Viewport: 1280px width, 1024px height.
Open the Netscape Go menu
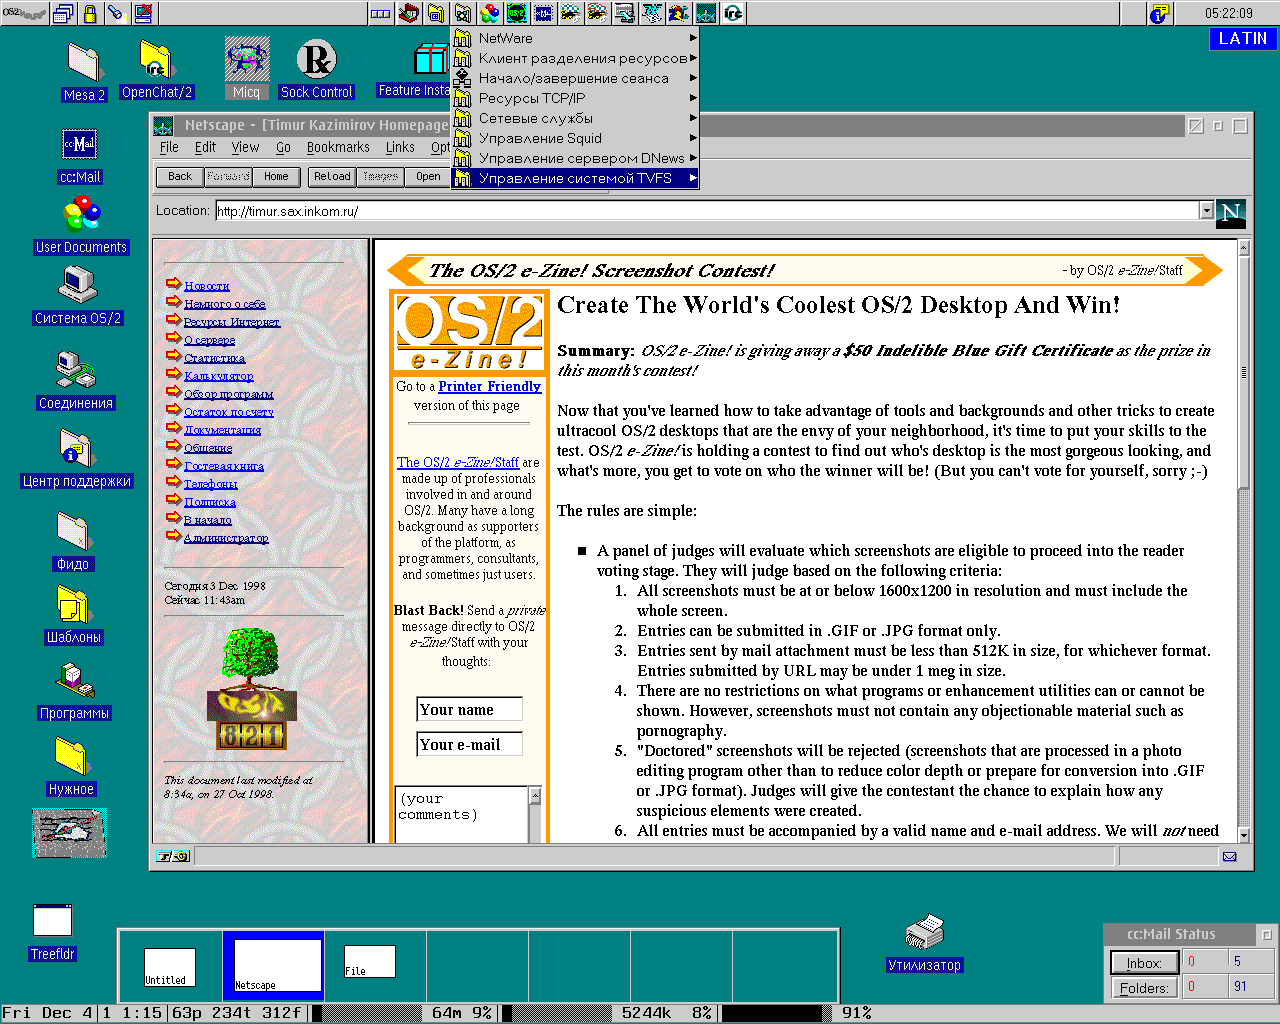pos(283,147)
